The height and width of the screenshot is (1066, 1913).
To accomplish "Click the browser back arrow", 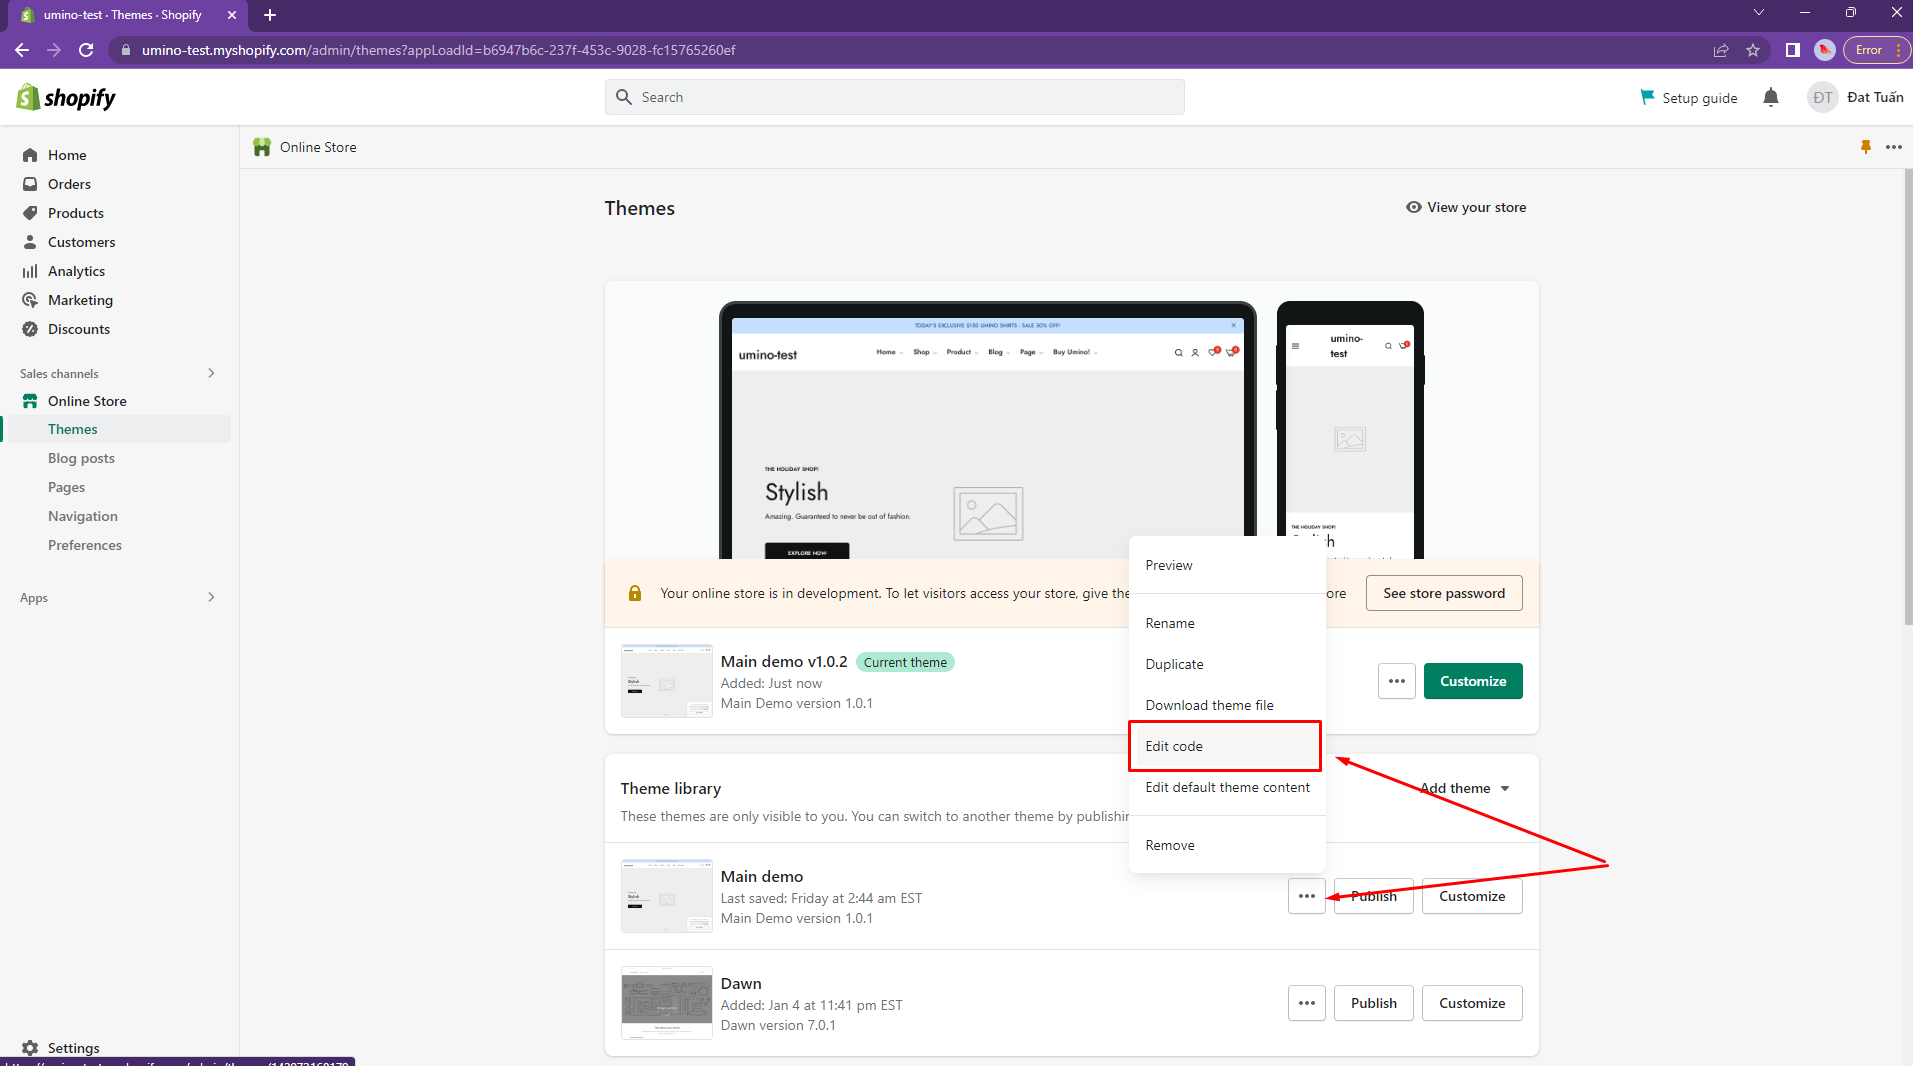I will [x=22, y=50].
